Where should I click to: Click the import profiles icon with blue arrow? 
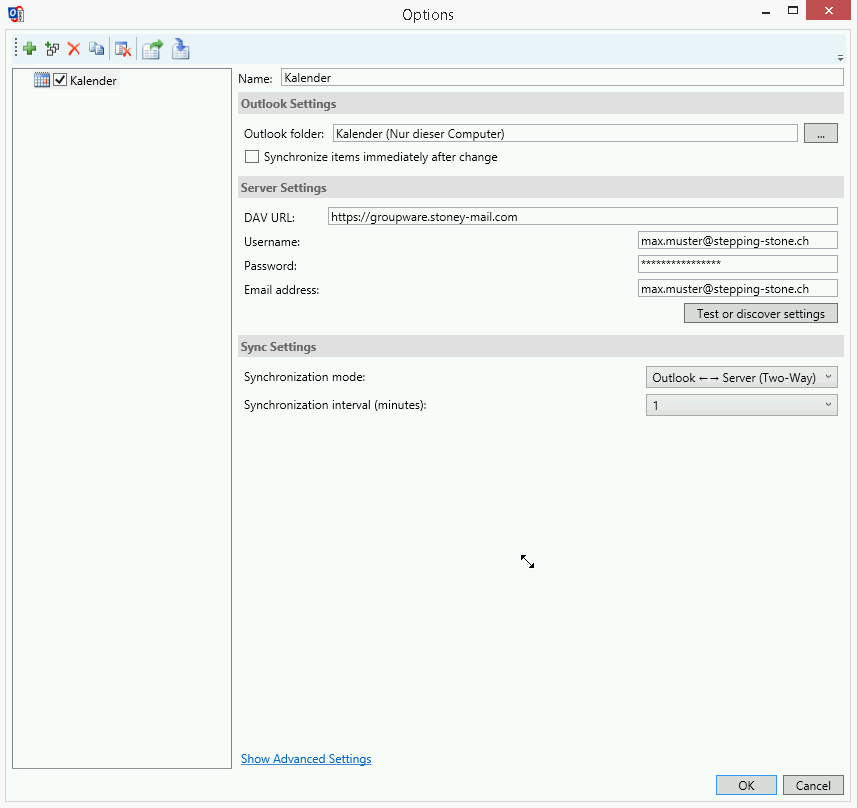pyautogui.click(x=180, y=48)
